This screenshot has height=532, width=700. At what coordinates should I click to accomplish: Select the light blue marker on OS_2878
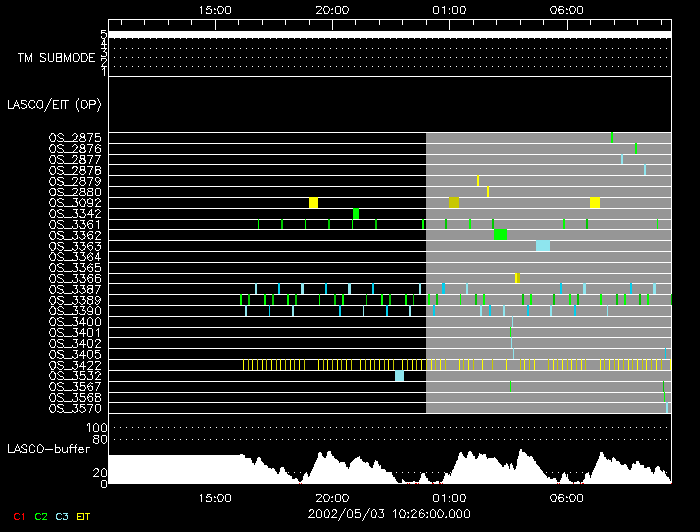[645, 170]
